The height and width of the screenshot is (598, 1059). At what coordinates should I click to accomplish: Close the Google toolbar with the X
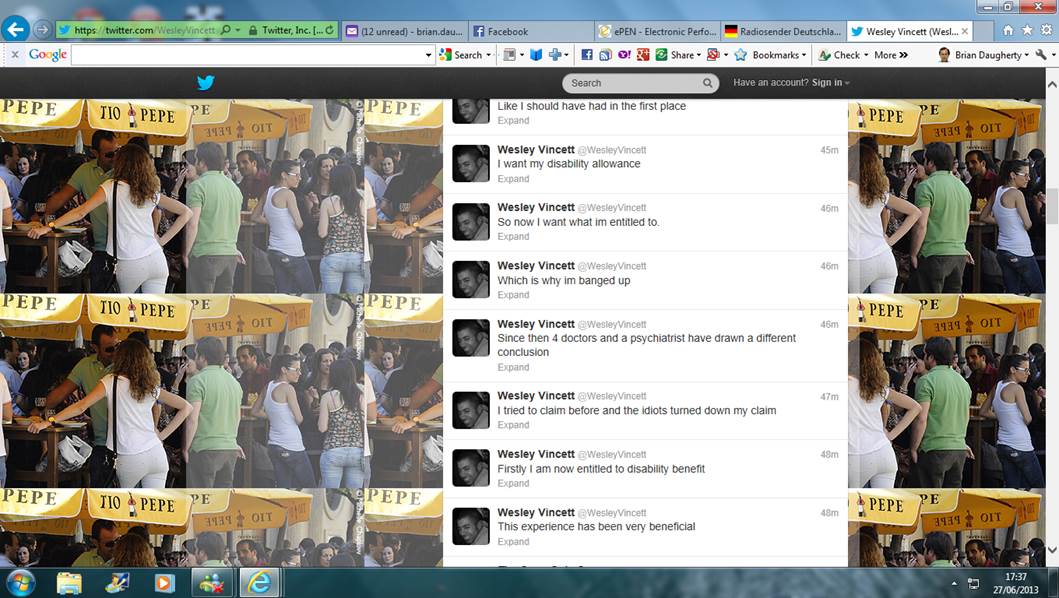pos(15,55)
